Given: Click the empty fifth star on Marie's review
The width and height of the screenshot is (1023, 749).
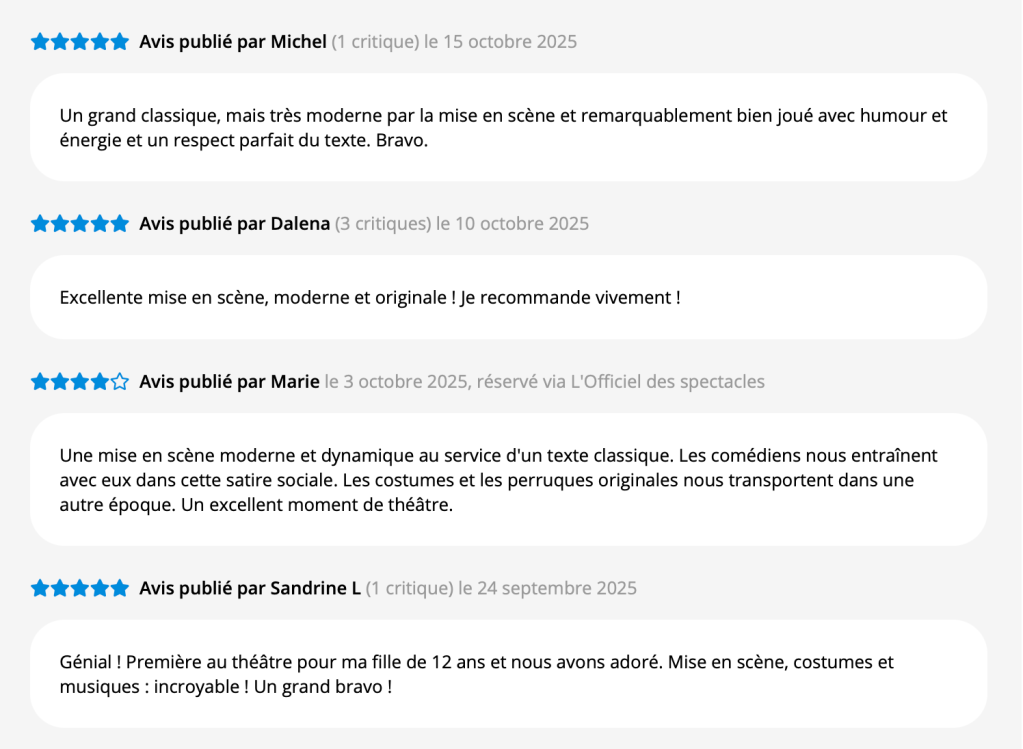Looking at the screenshot, I should tap(120, 382).
